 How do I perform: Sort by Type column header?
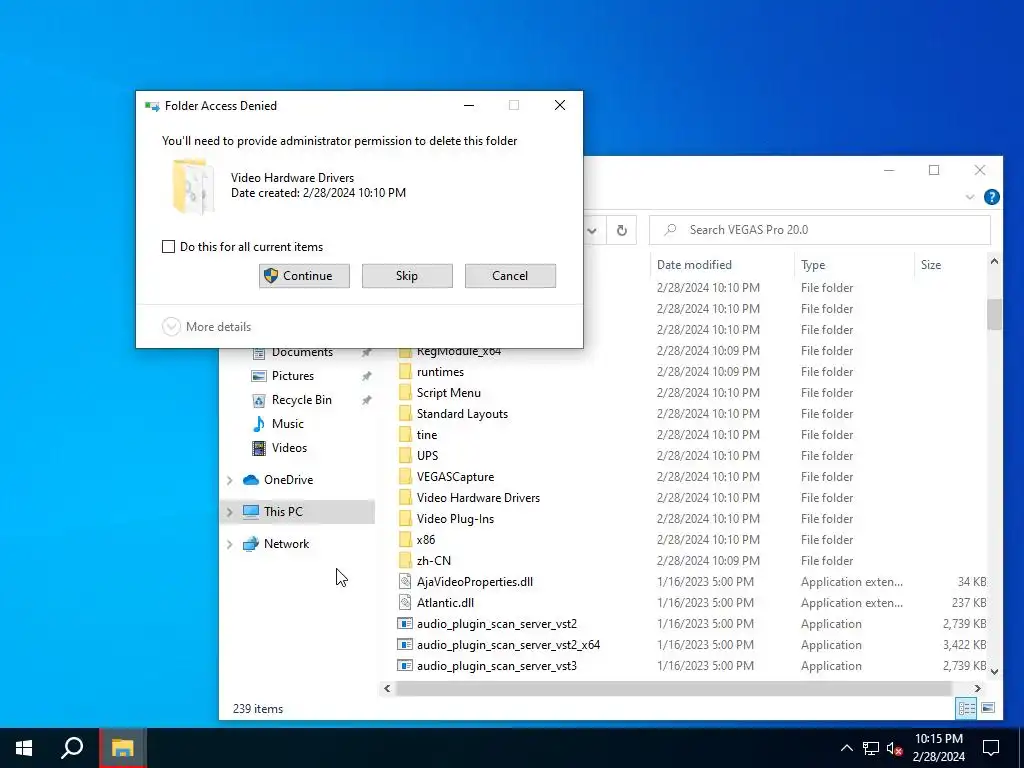click(812, 264)
